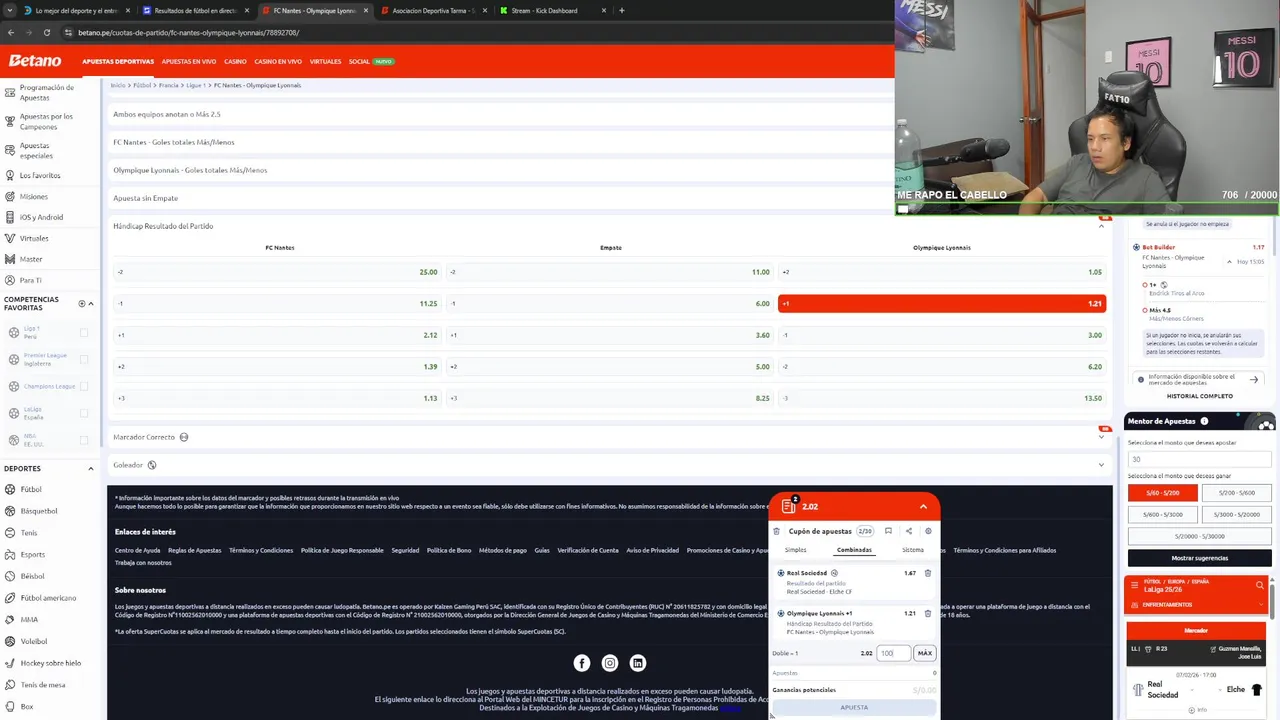Delete Olympique Lyonnais +1 selection from slip

(927, 613)
